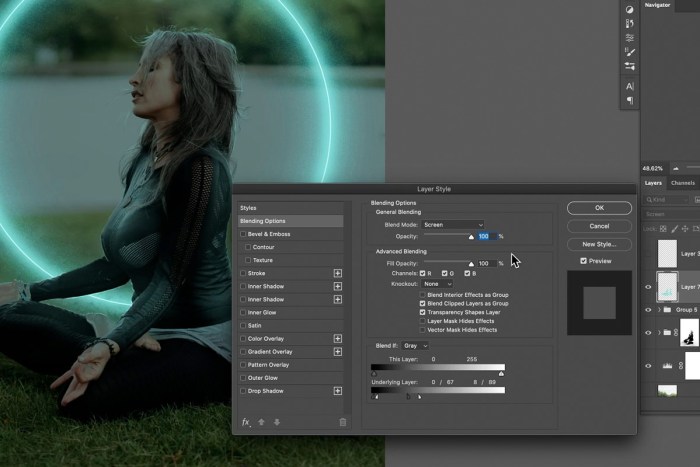Viewport: 700px width, 467px height.
Task: Enable the Stroke checkbox
Action: pos(243,273)
